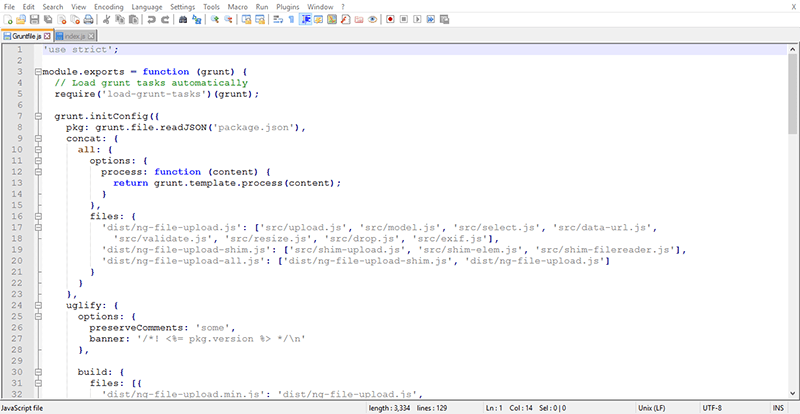Screen dimensions: 800x414
Task: Click JavaScript file label in status bar
Action: pyautogui.click(x=22, y=408)
